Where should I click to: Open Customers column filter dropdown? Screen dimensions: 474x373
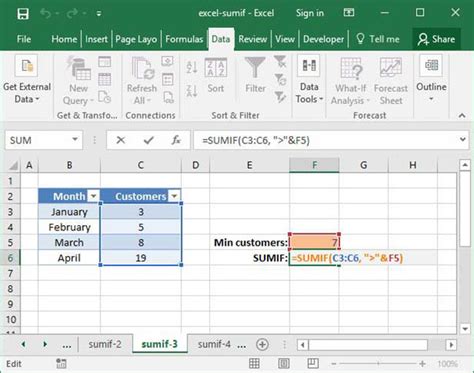pyautogui.click(x=174, y=196)
